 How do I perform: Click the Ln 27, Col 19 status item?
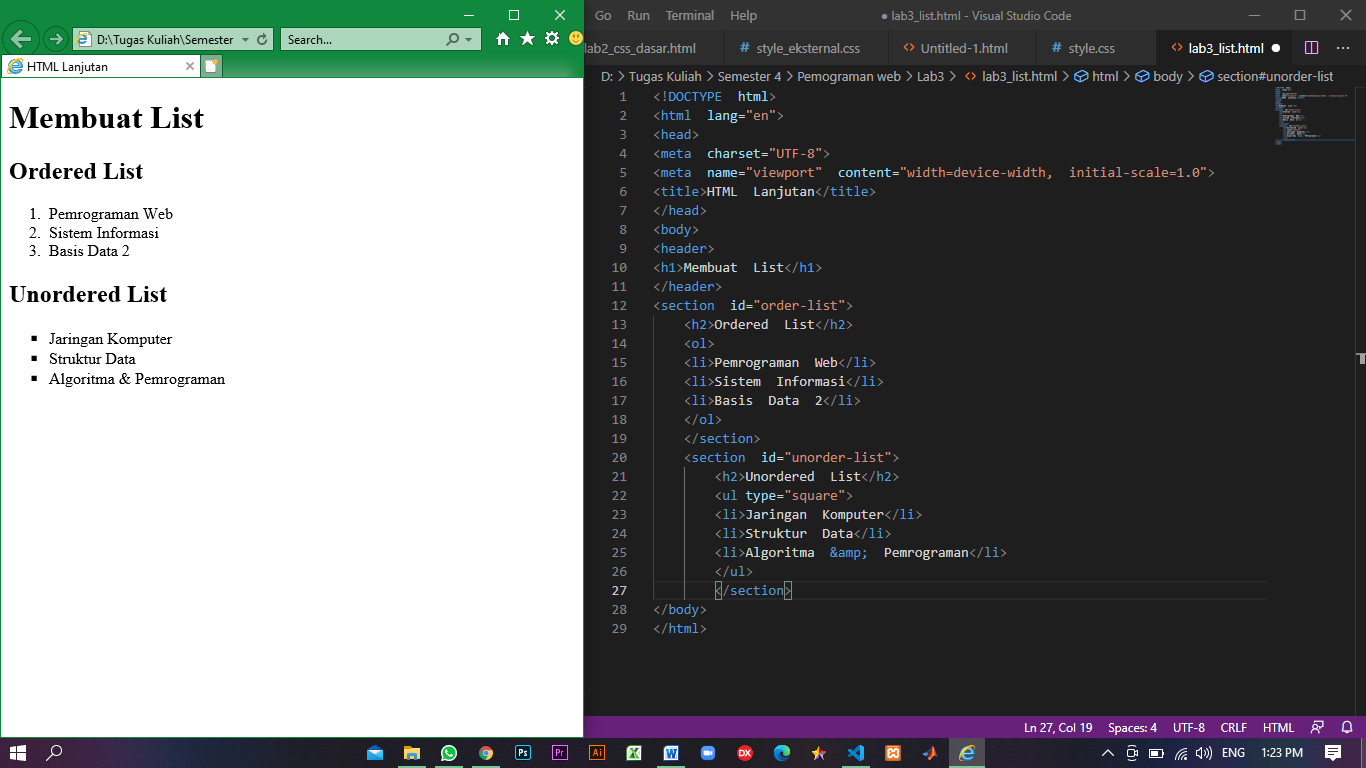click(1057, 727)
